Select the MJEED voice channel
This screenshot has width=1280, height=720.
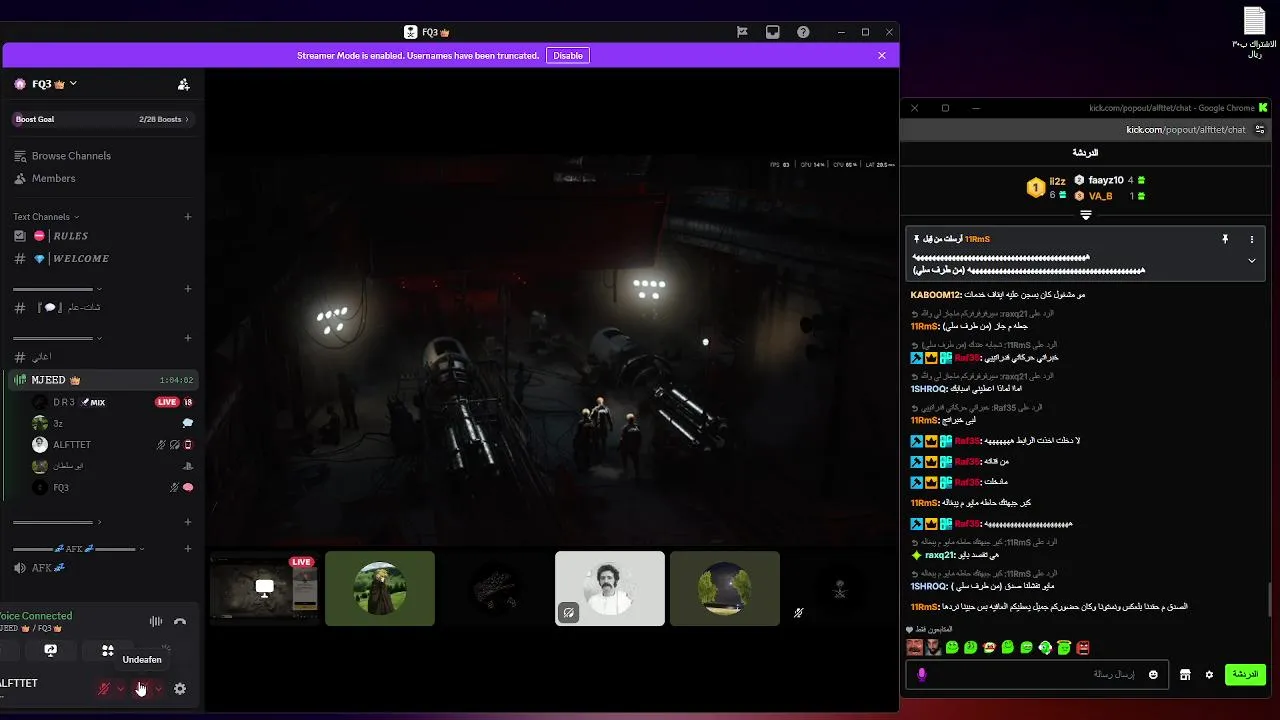tap(102, 380)
